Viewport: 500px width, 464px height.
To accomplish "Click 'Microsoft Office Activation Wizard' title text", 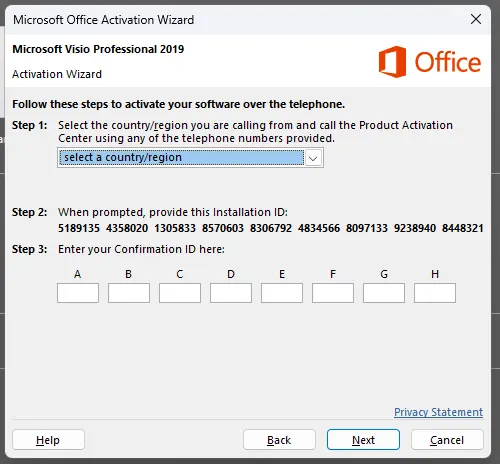I will click(104, 20).
